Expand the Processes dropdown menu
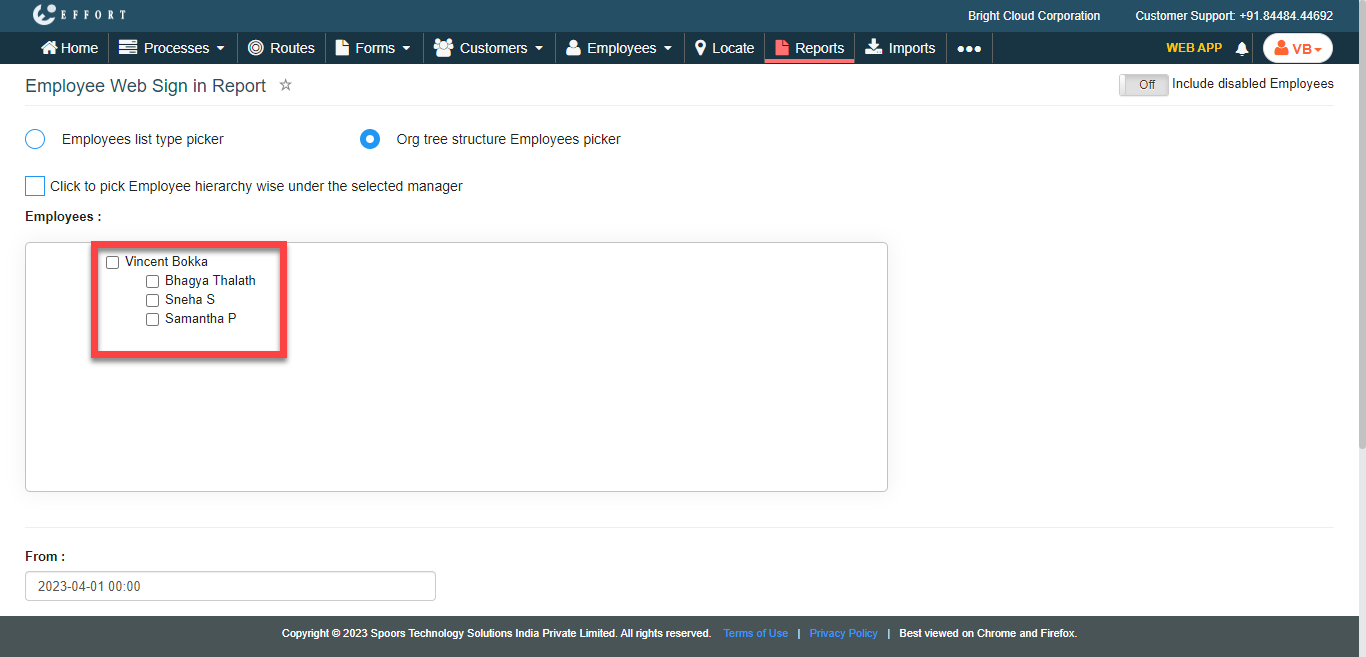The width and height of the screenshot is (1366, 657). coord(172,48)
